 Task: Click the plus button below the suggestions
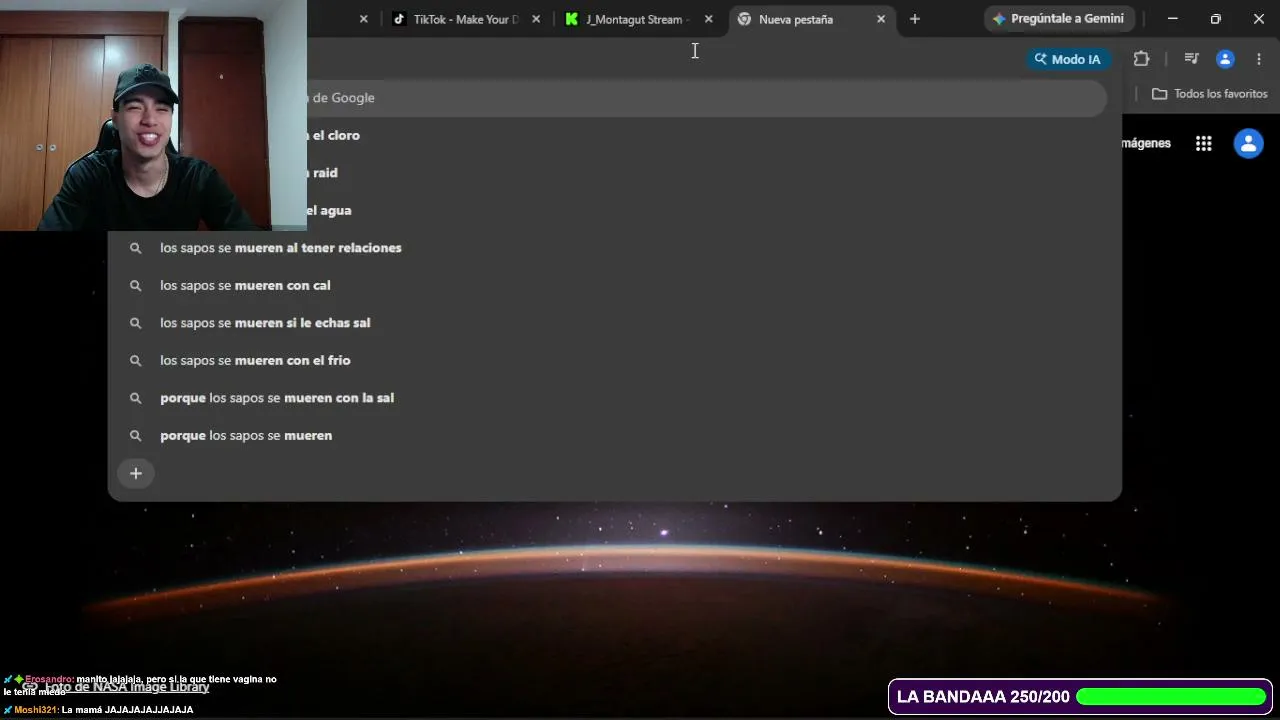pyautogui.click(x=136, y=474)
